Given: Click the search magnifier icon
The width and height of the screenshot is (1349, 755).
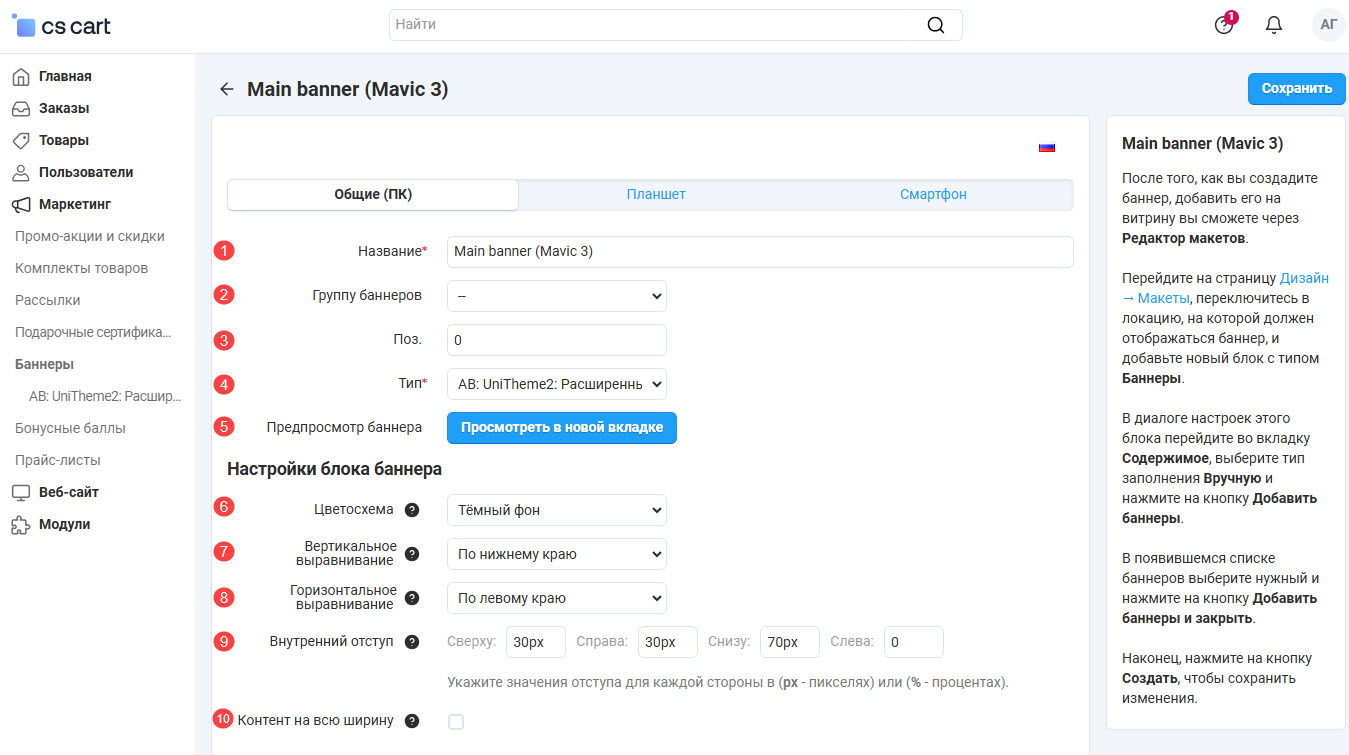Looking at the screenshot, I should (935, 25).
